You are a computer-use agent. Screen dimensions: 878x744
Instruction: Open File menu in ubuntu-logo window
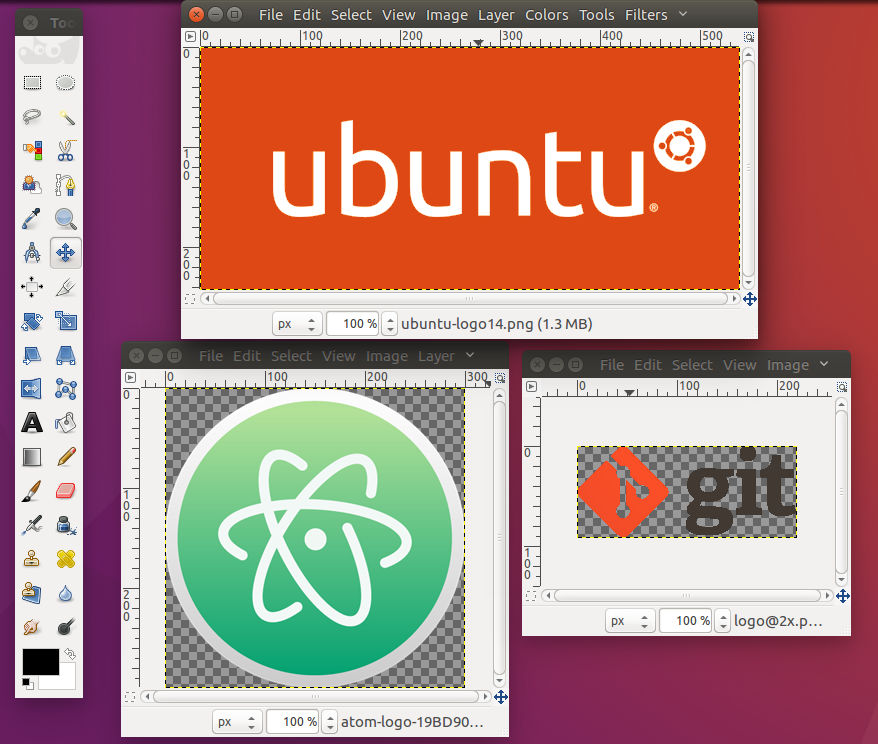[270, 15]
